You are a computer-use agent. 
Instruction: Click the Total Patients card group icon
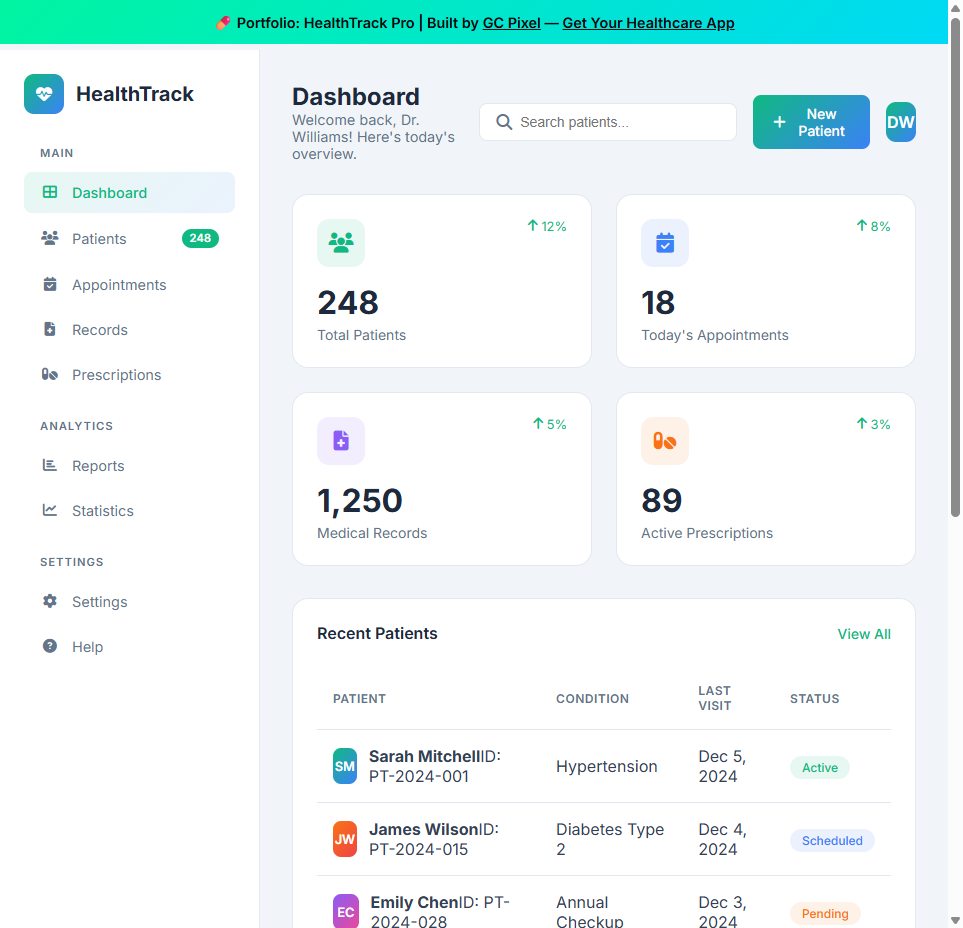(340, 242)
